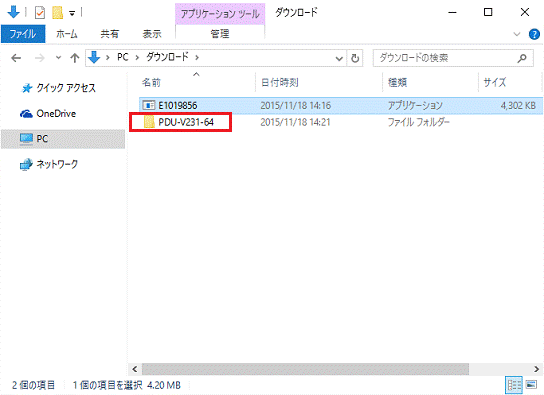This screenshot has height=395, width=544.
Task: Switch to details view layout
Action: (x=514, y=385)
